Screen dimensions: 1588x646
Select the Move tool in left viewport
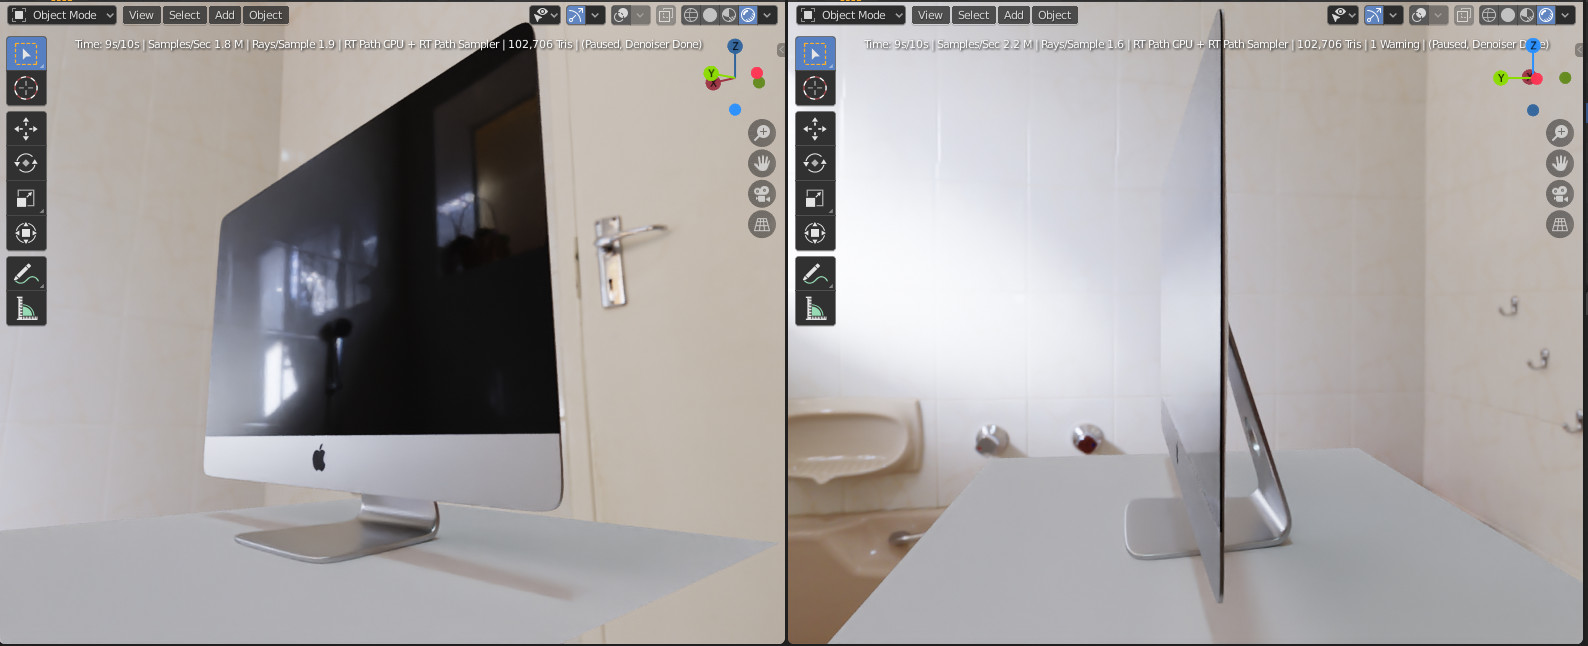pos(26,129)
